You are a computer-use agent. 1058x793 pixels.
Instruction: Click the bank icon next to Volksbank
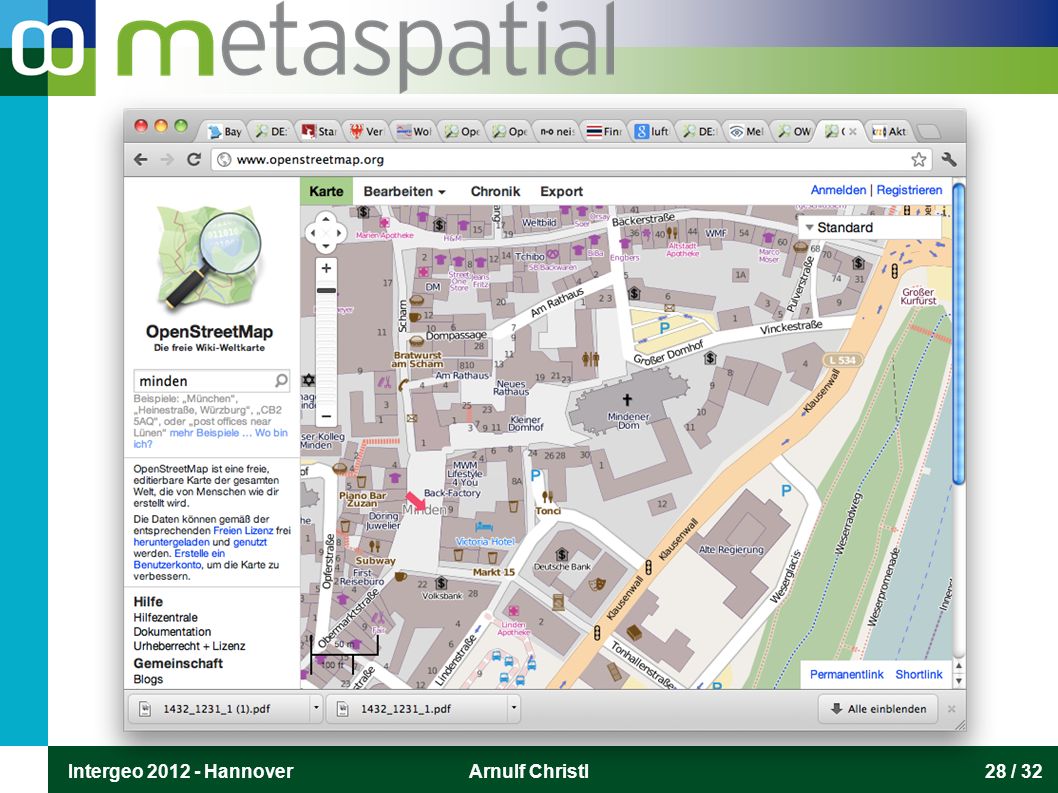441,582
